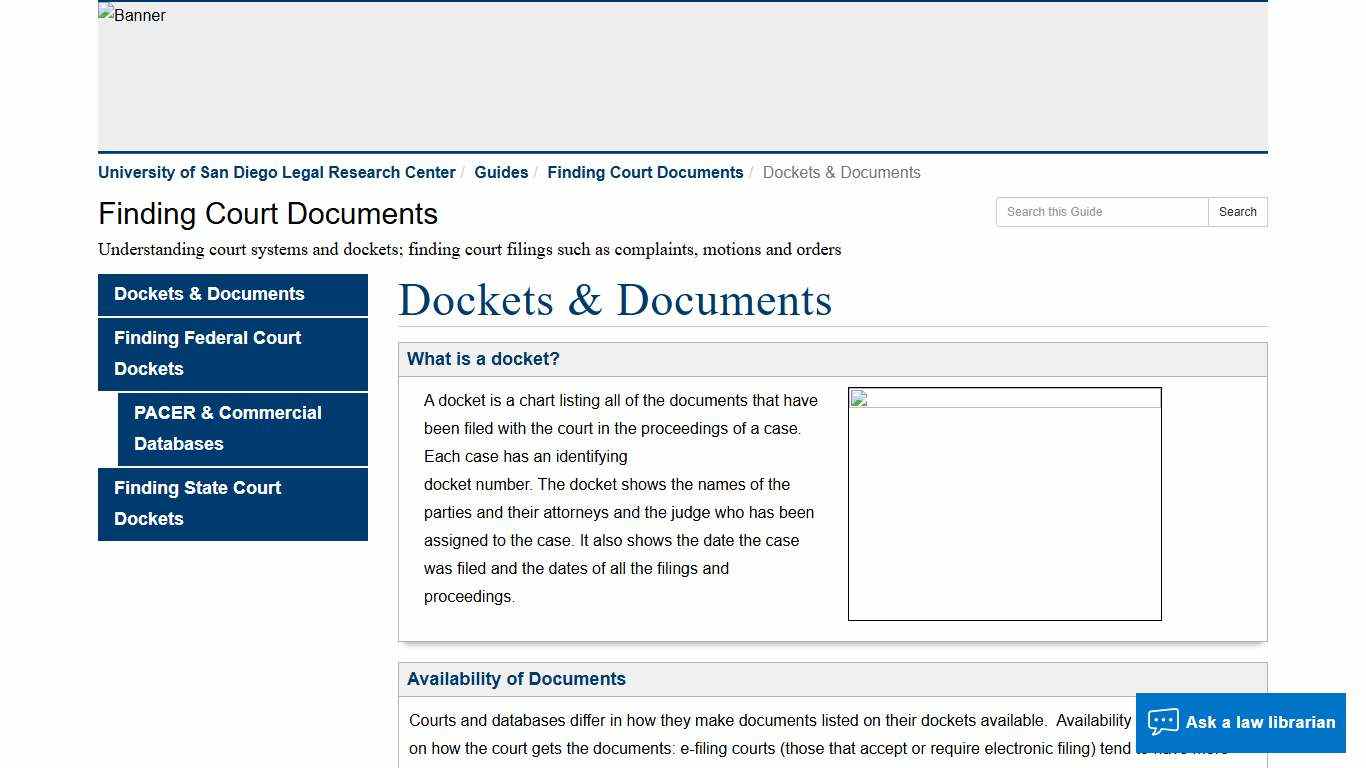Click the Finding Court Documents page title
The image size is (1366, 768).
[x=267, y=214]
